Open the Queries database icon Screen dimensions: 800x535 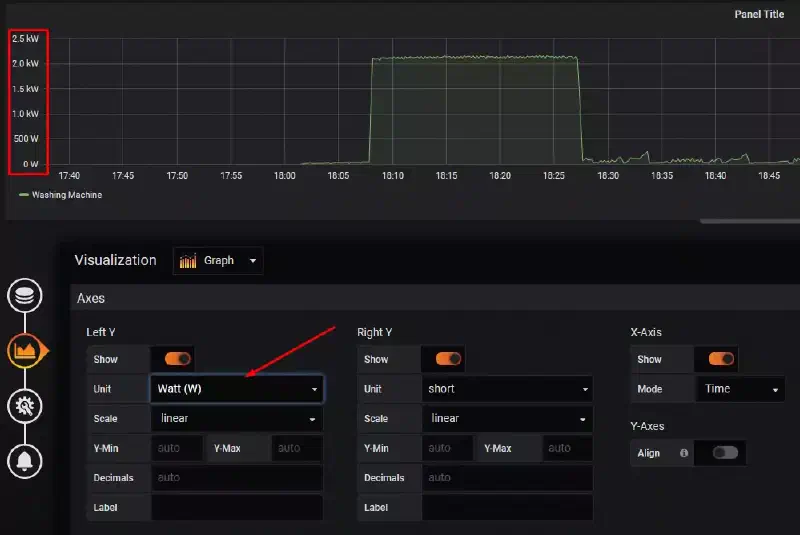pos(24,295)
